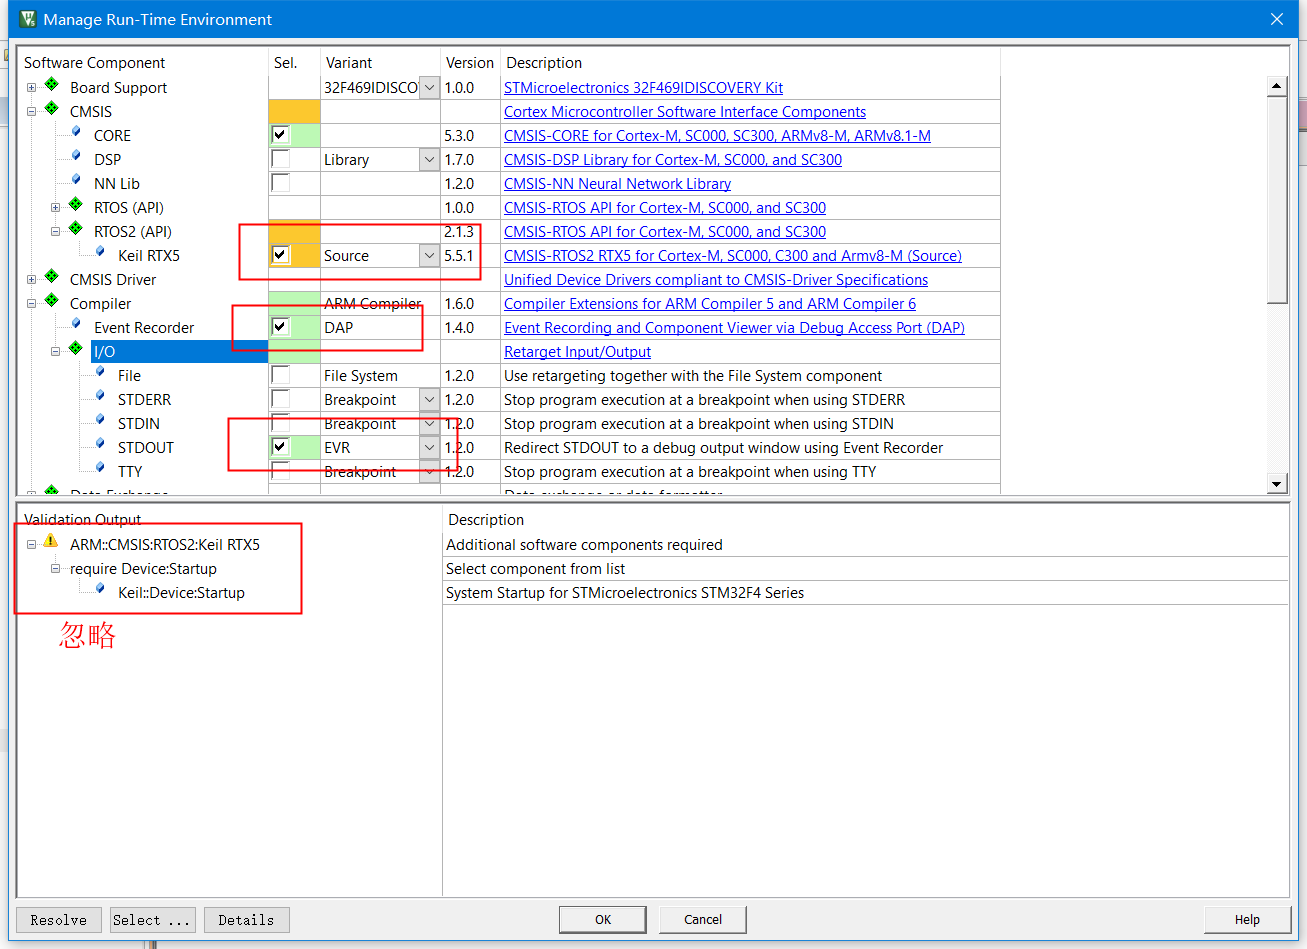Uncheck the Event Recorder checkbox

(280, 327)
